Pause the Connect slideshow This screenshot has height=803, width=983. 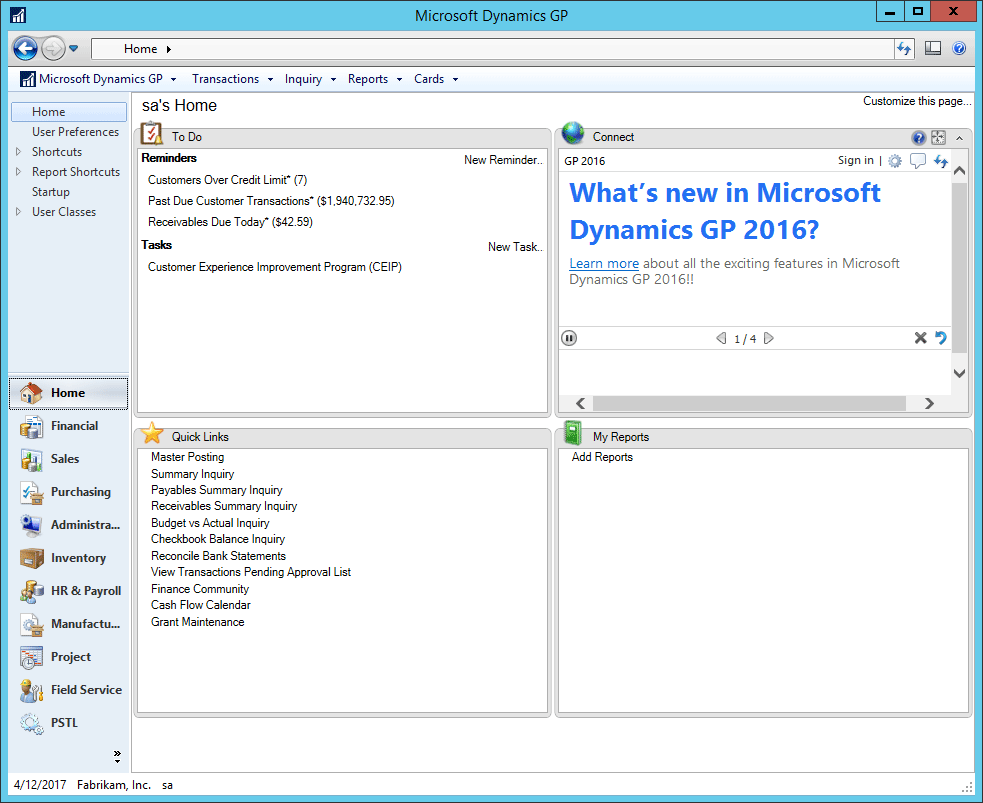point(569,339)
